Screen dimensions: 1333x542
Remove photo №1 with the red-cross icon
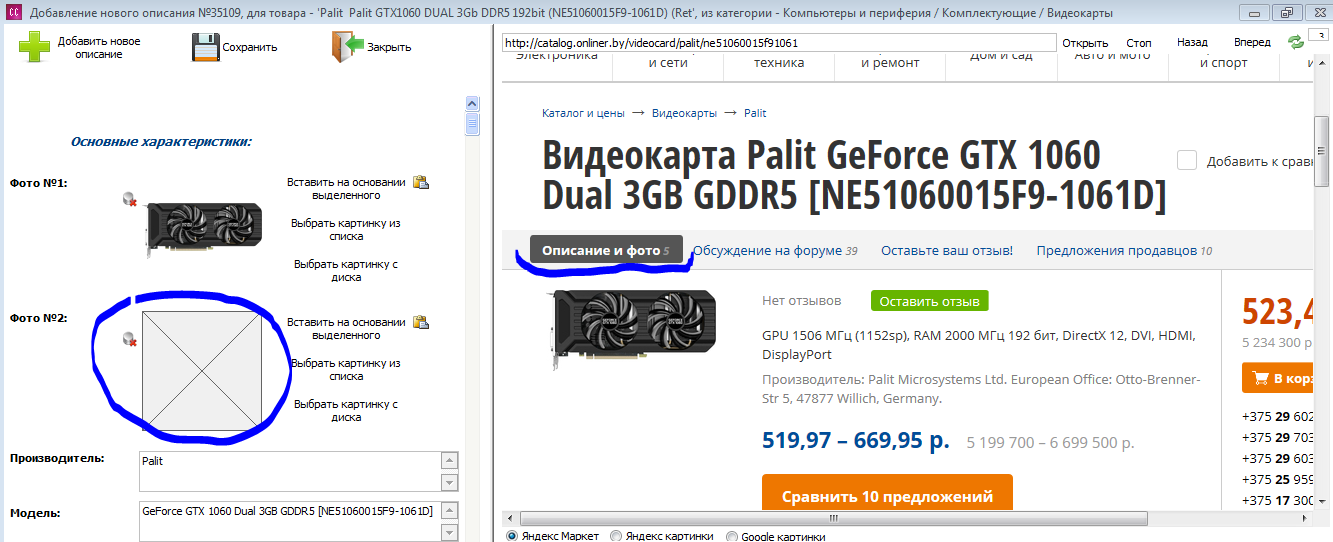[129, 200]
